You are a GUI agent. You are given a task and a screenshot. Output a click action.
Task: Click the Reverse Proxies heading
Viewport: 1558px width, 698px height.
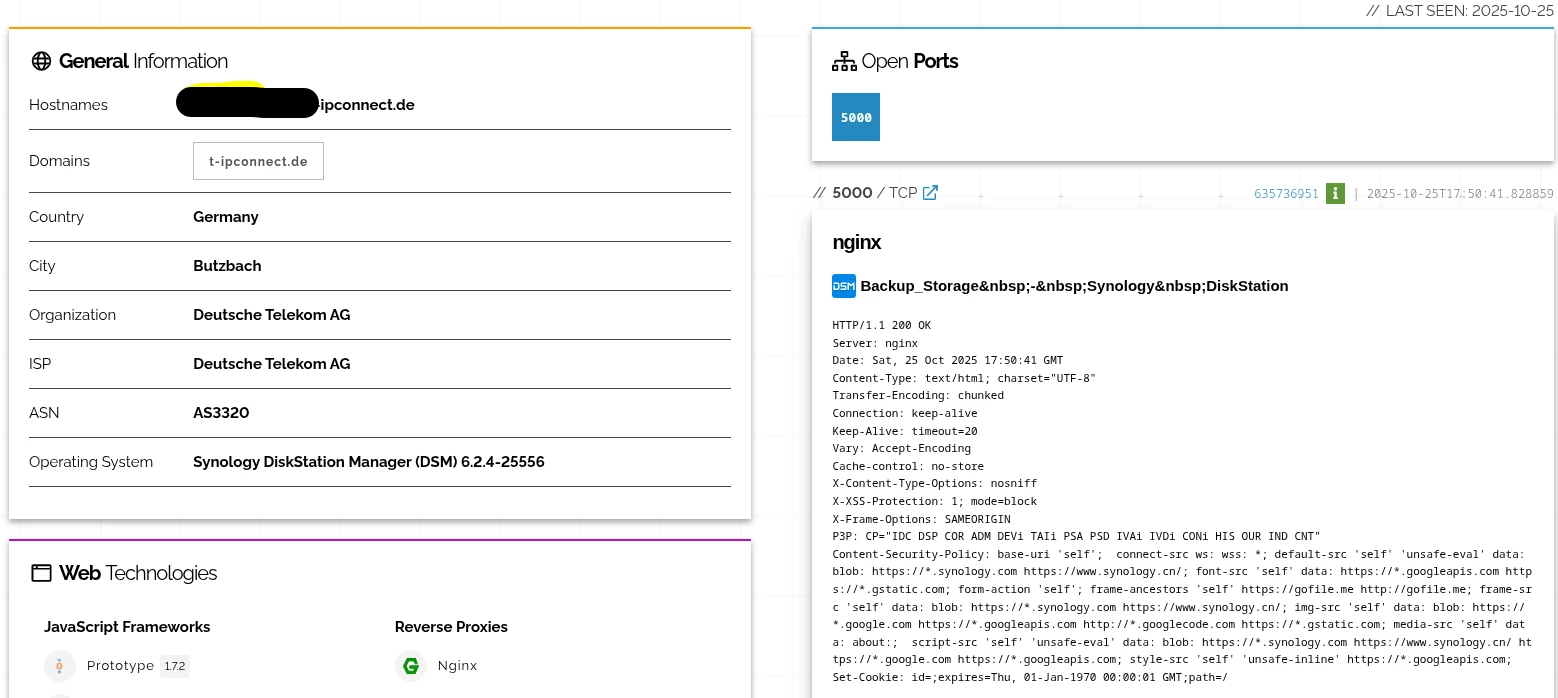pos(451,627)
